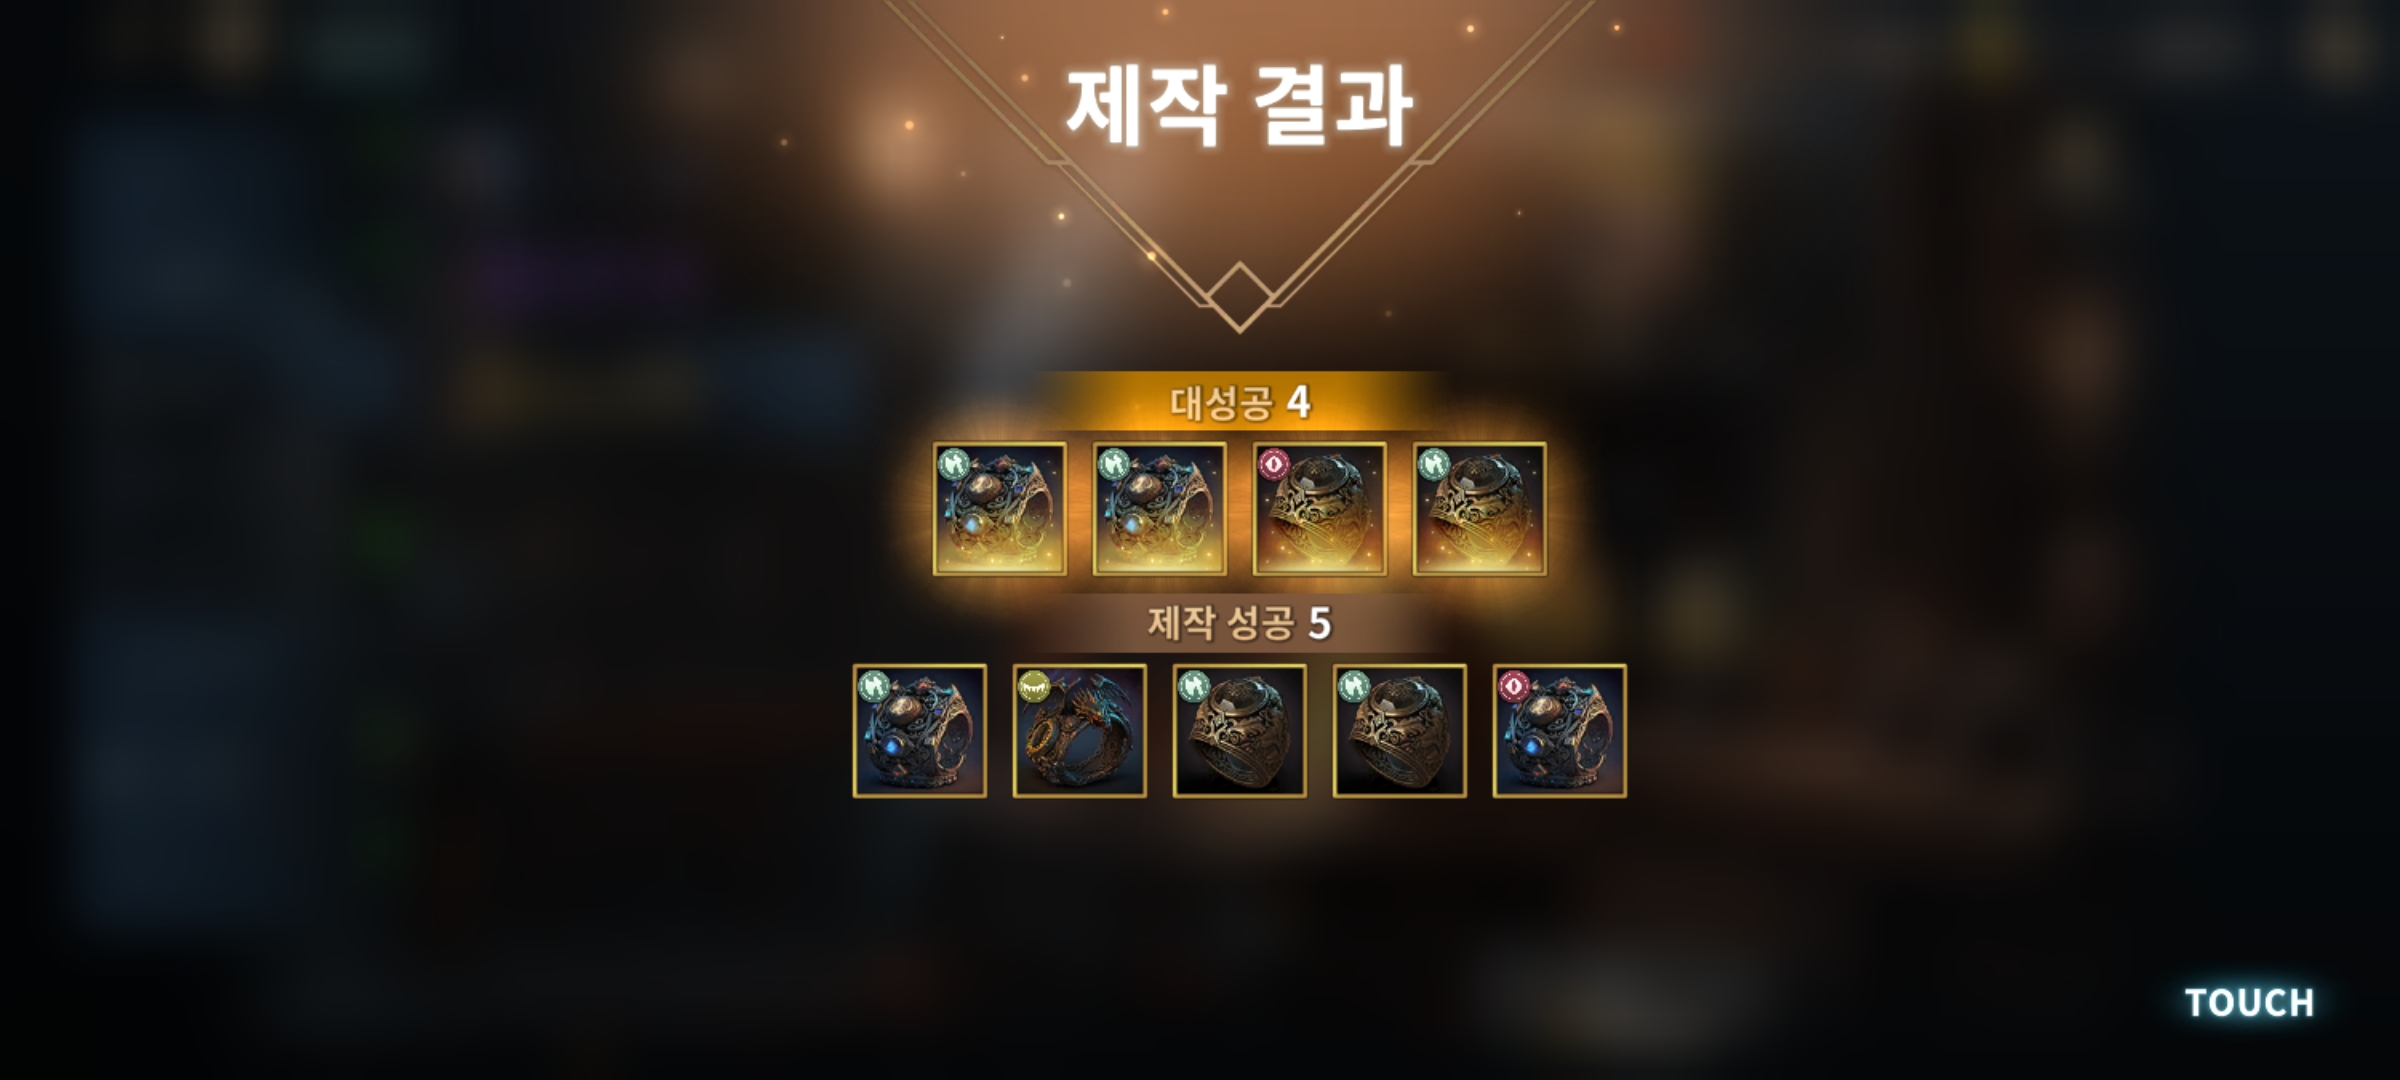The height and width of the screenshot is (1080, 2400).
Task: Select the fourth ring in 대성공 row
Action: (x=1479, y=509)
